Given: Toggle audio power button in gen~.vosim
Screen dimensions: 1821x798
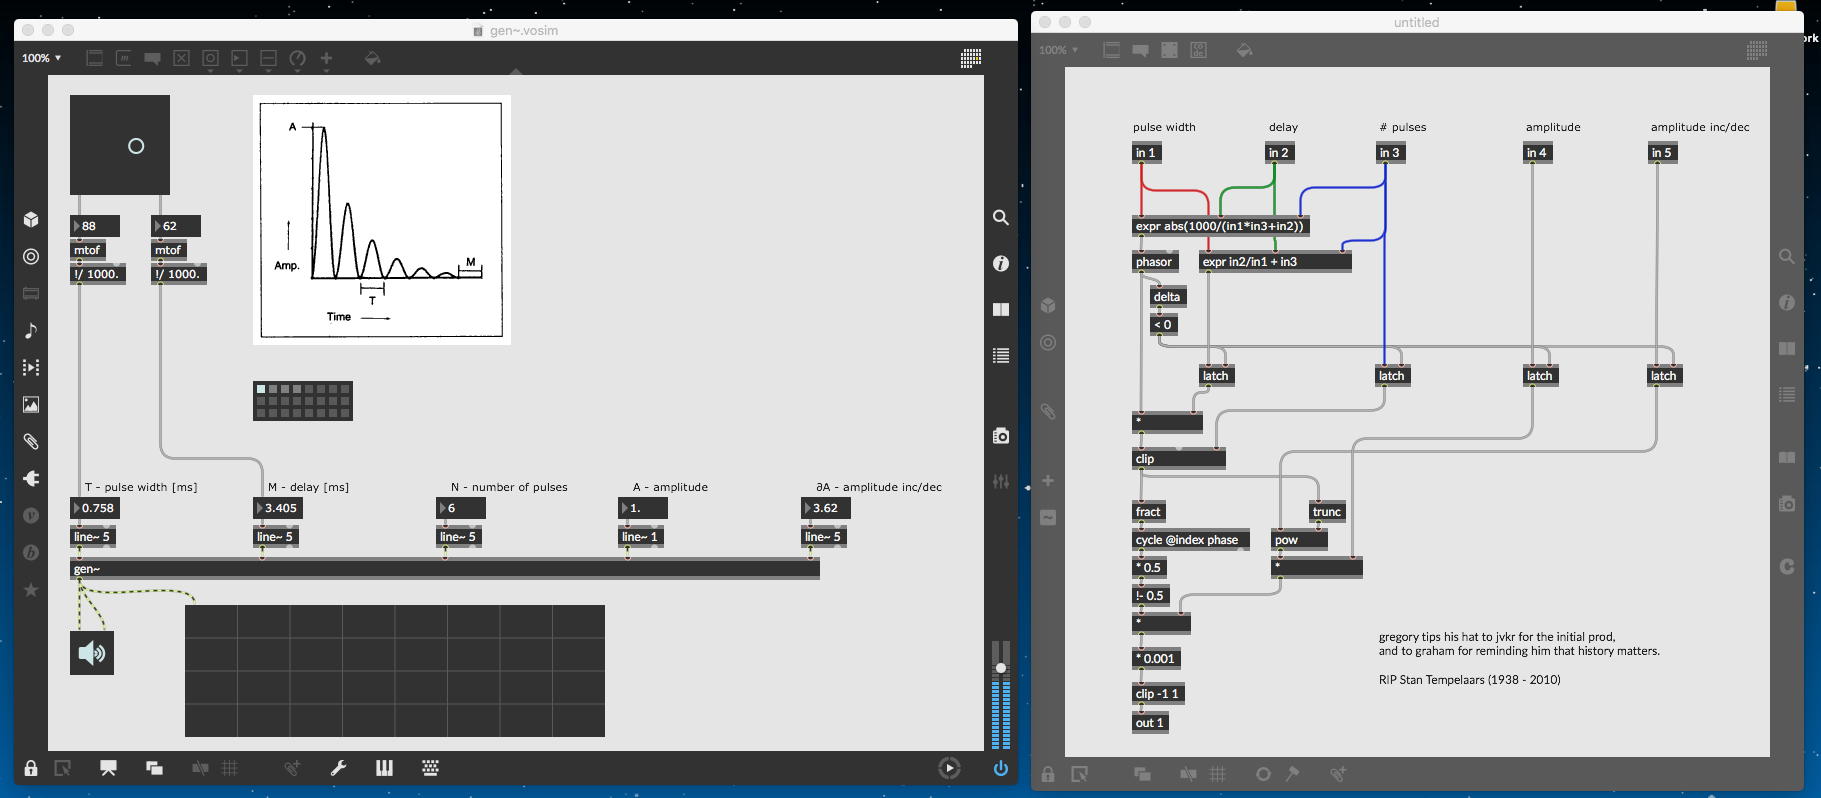Looking at the screenshot, I should pos(1000,768).
